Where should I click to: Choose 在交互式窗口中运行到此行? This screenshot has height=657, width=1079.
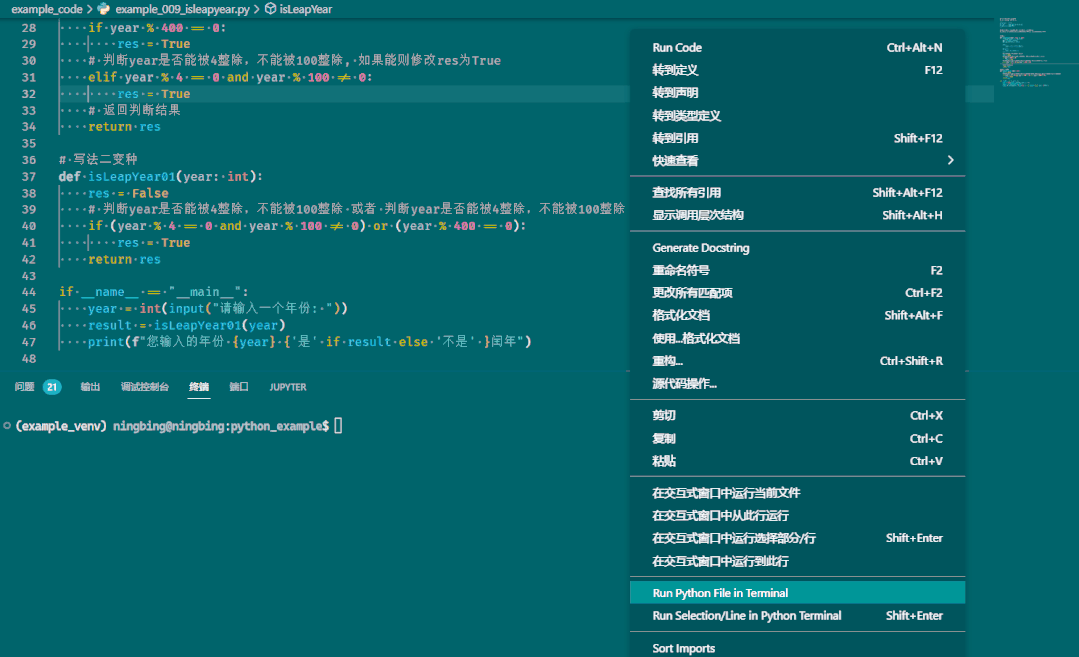(797, 561)
